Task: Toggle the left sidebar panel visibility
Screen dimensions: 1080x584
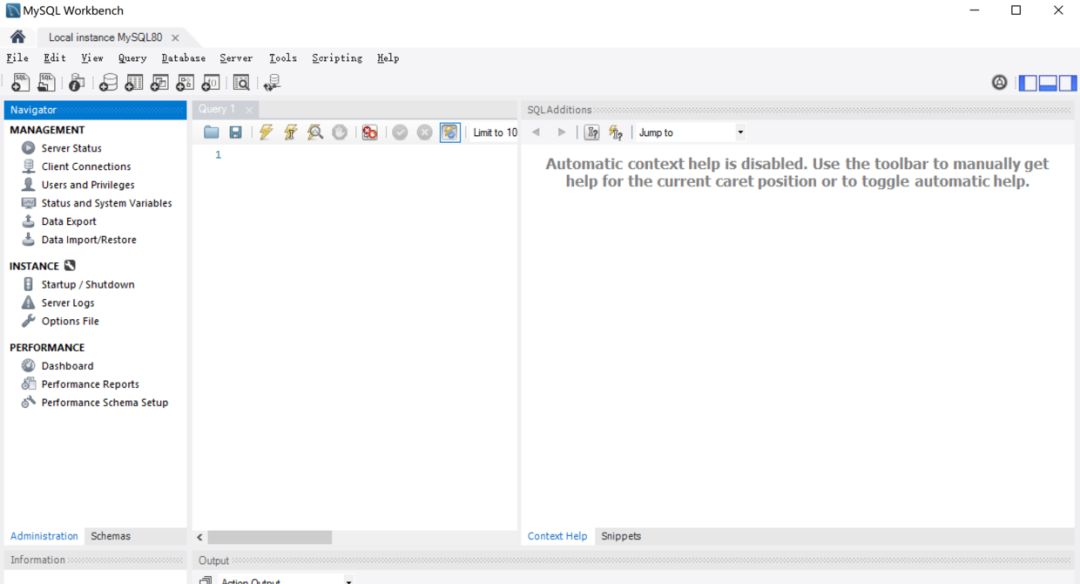Action: [1028, 83]
